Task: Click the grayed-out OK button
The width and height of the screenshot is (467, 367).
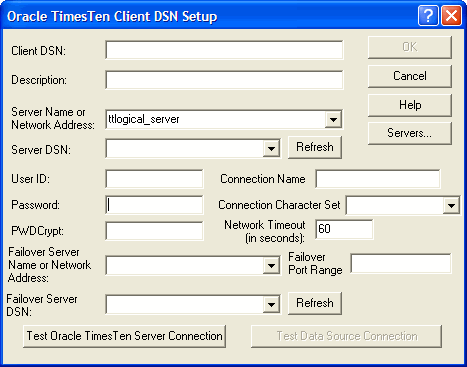Action: (x=410, y=47)
